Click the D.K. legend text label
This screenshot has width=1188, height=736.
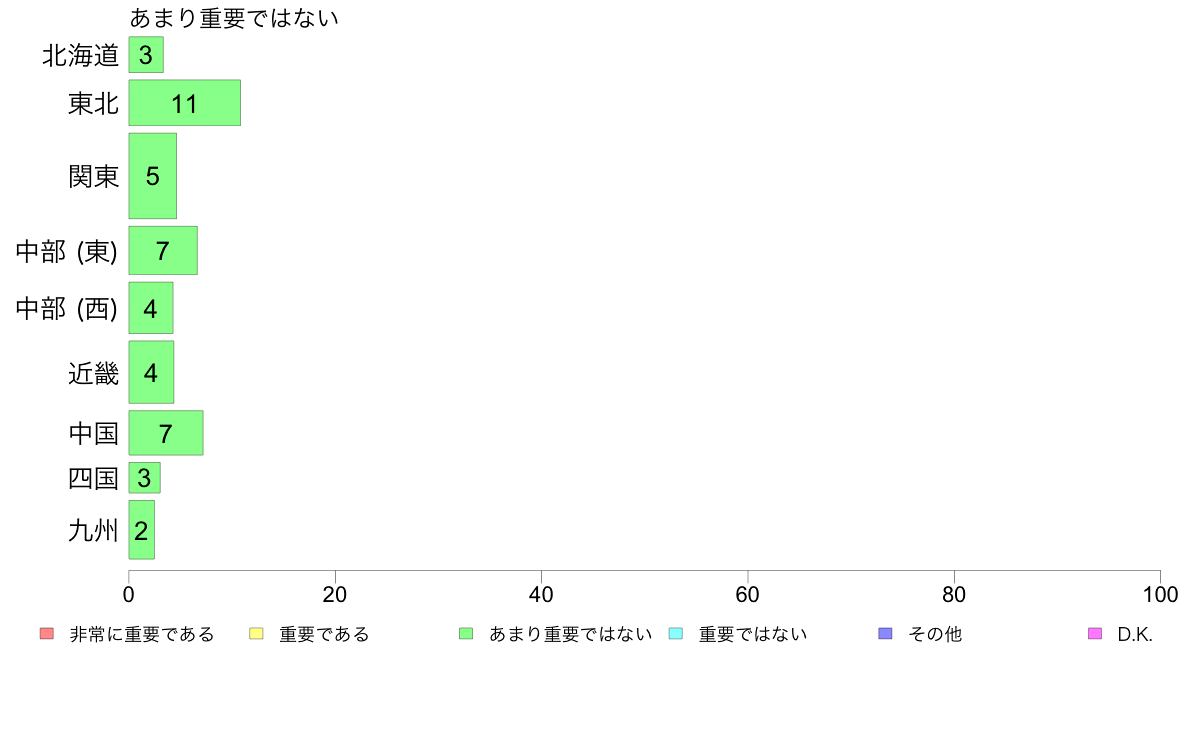[x=1135, y=634]
